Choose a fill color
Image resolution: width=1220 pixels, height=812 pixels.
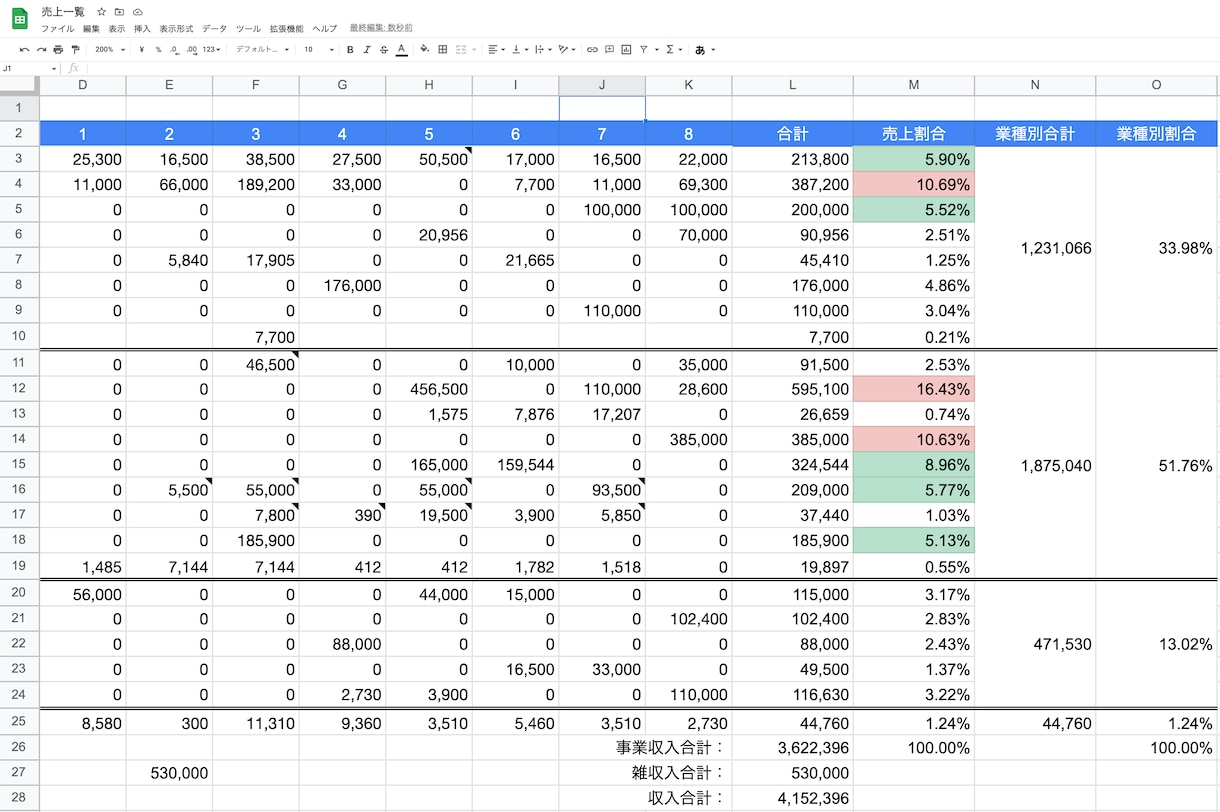pos(424,49)
